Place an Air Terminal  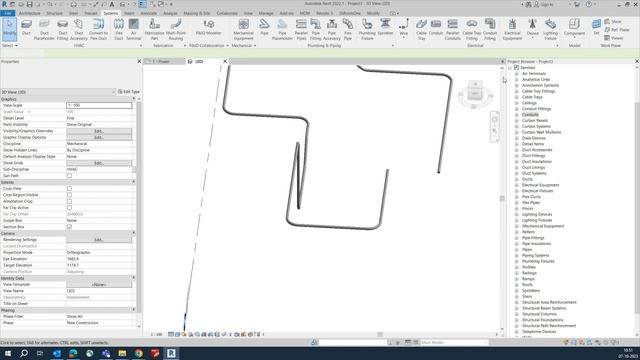[x=133, y=29]
